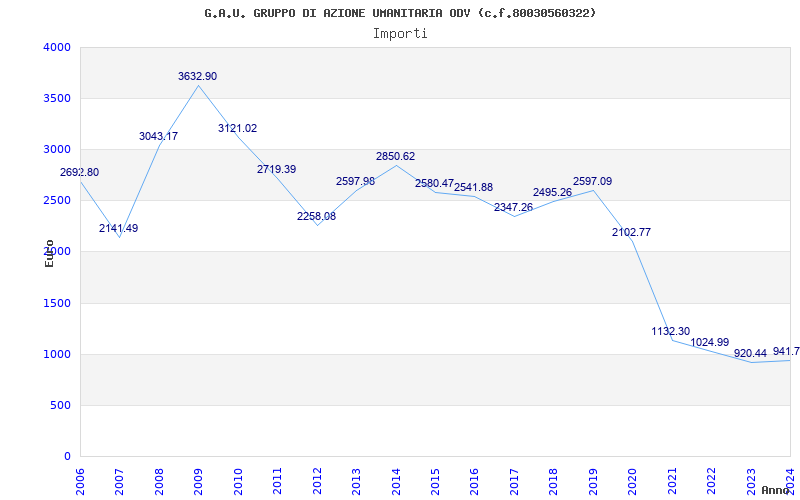Image resolution: width=800 pixels, height=500 pixels.
Task: Click the x-axis year 2018
Action: point(554,481)
